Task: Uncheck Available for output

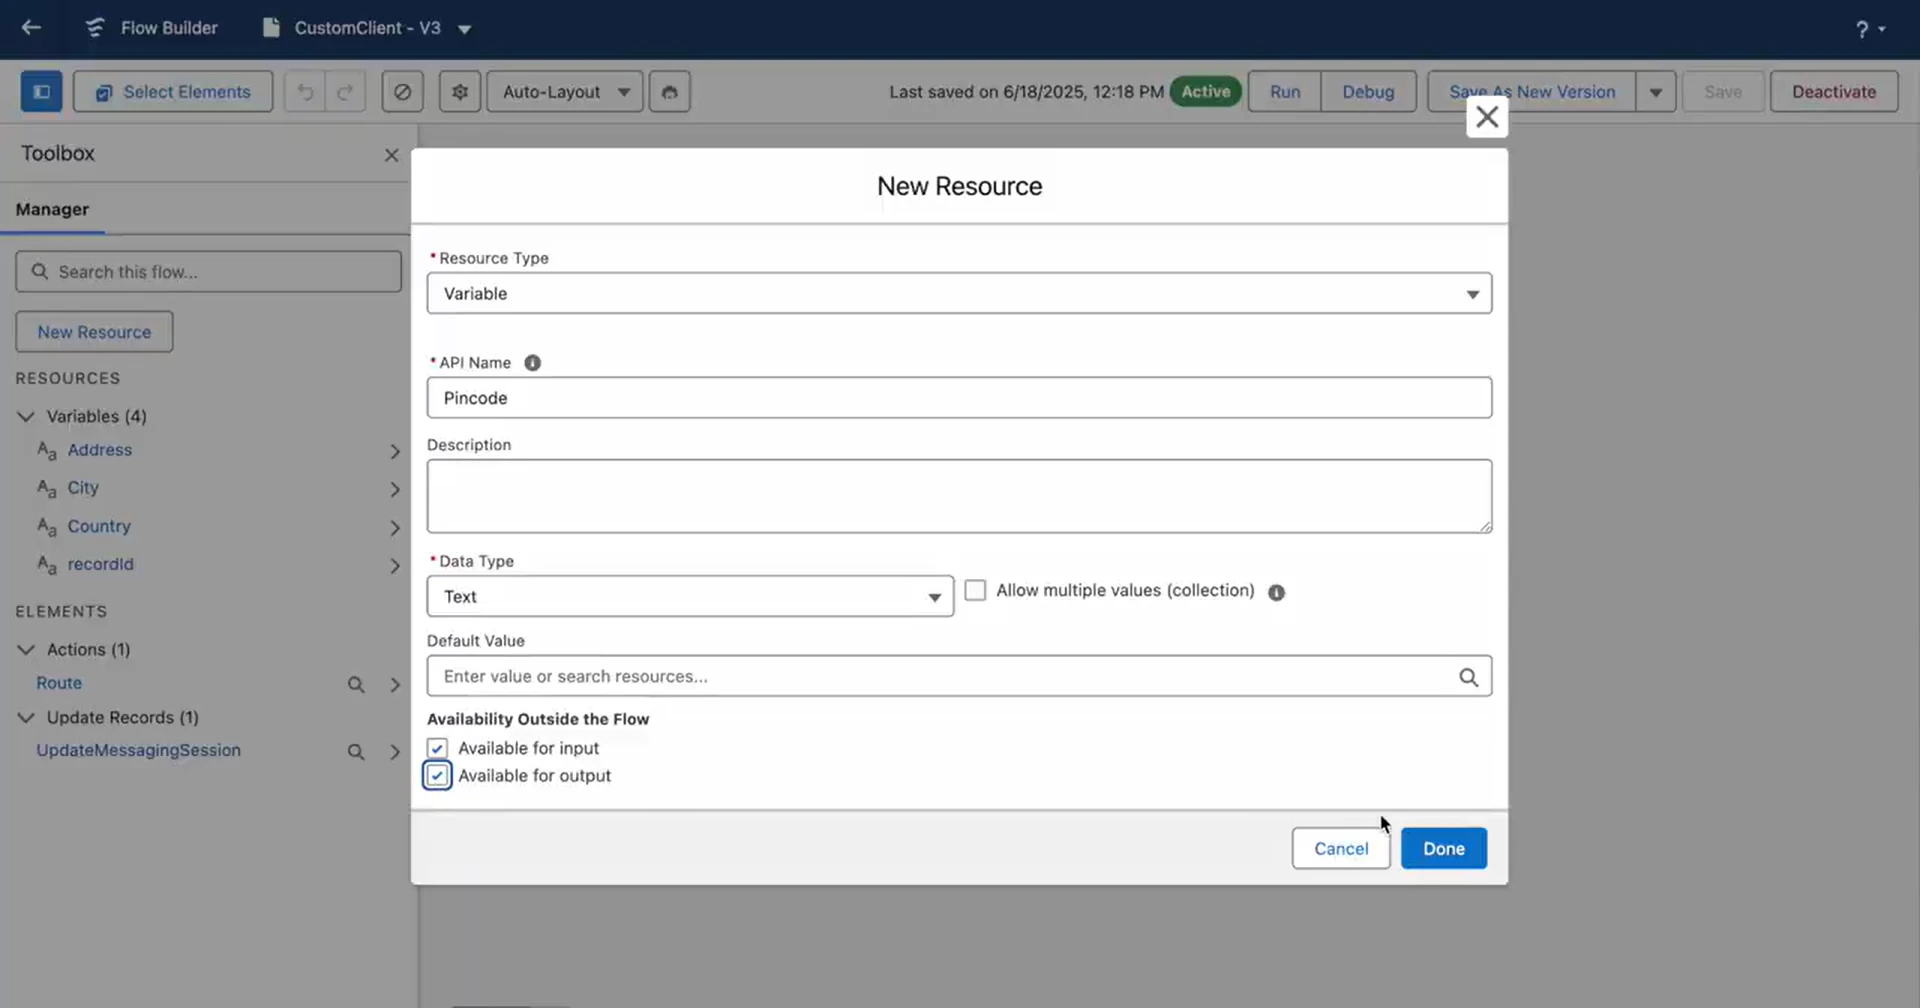Action: [x=437, y=776]
